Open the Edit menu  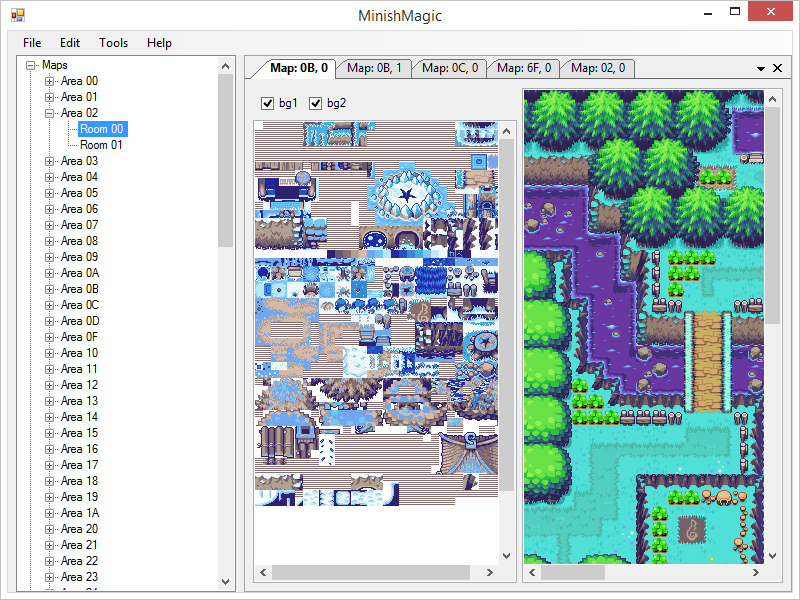[x=70, y=43]
